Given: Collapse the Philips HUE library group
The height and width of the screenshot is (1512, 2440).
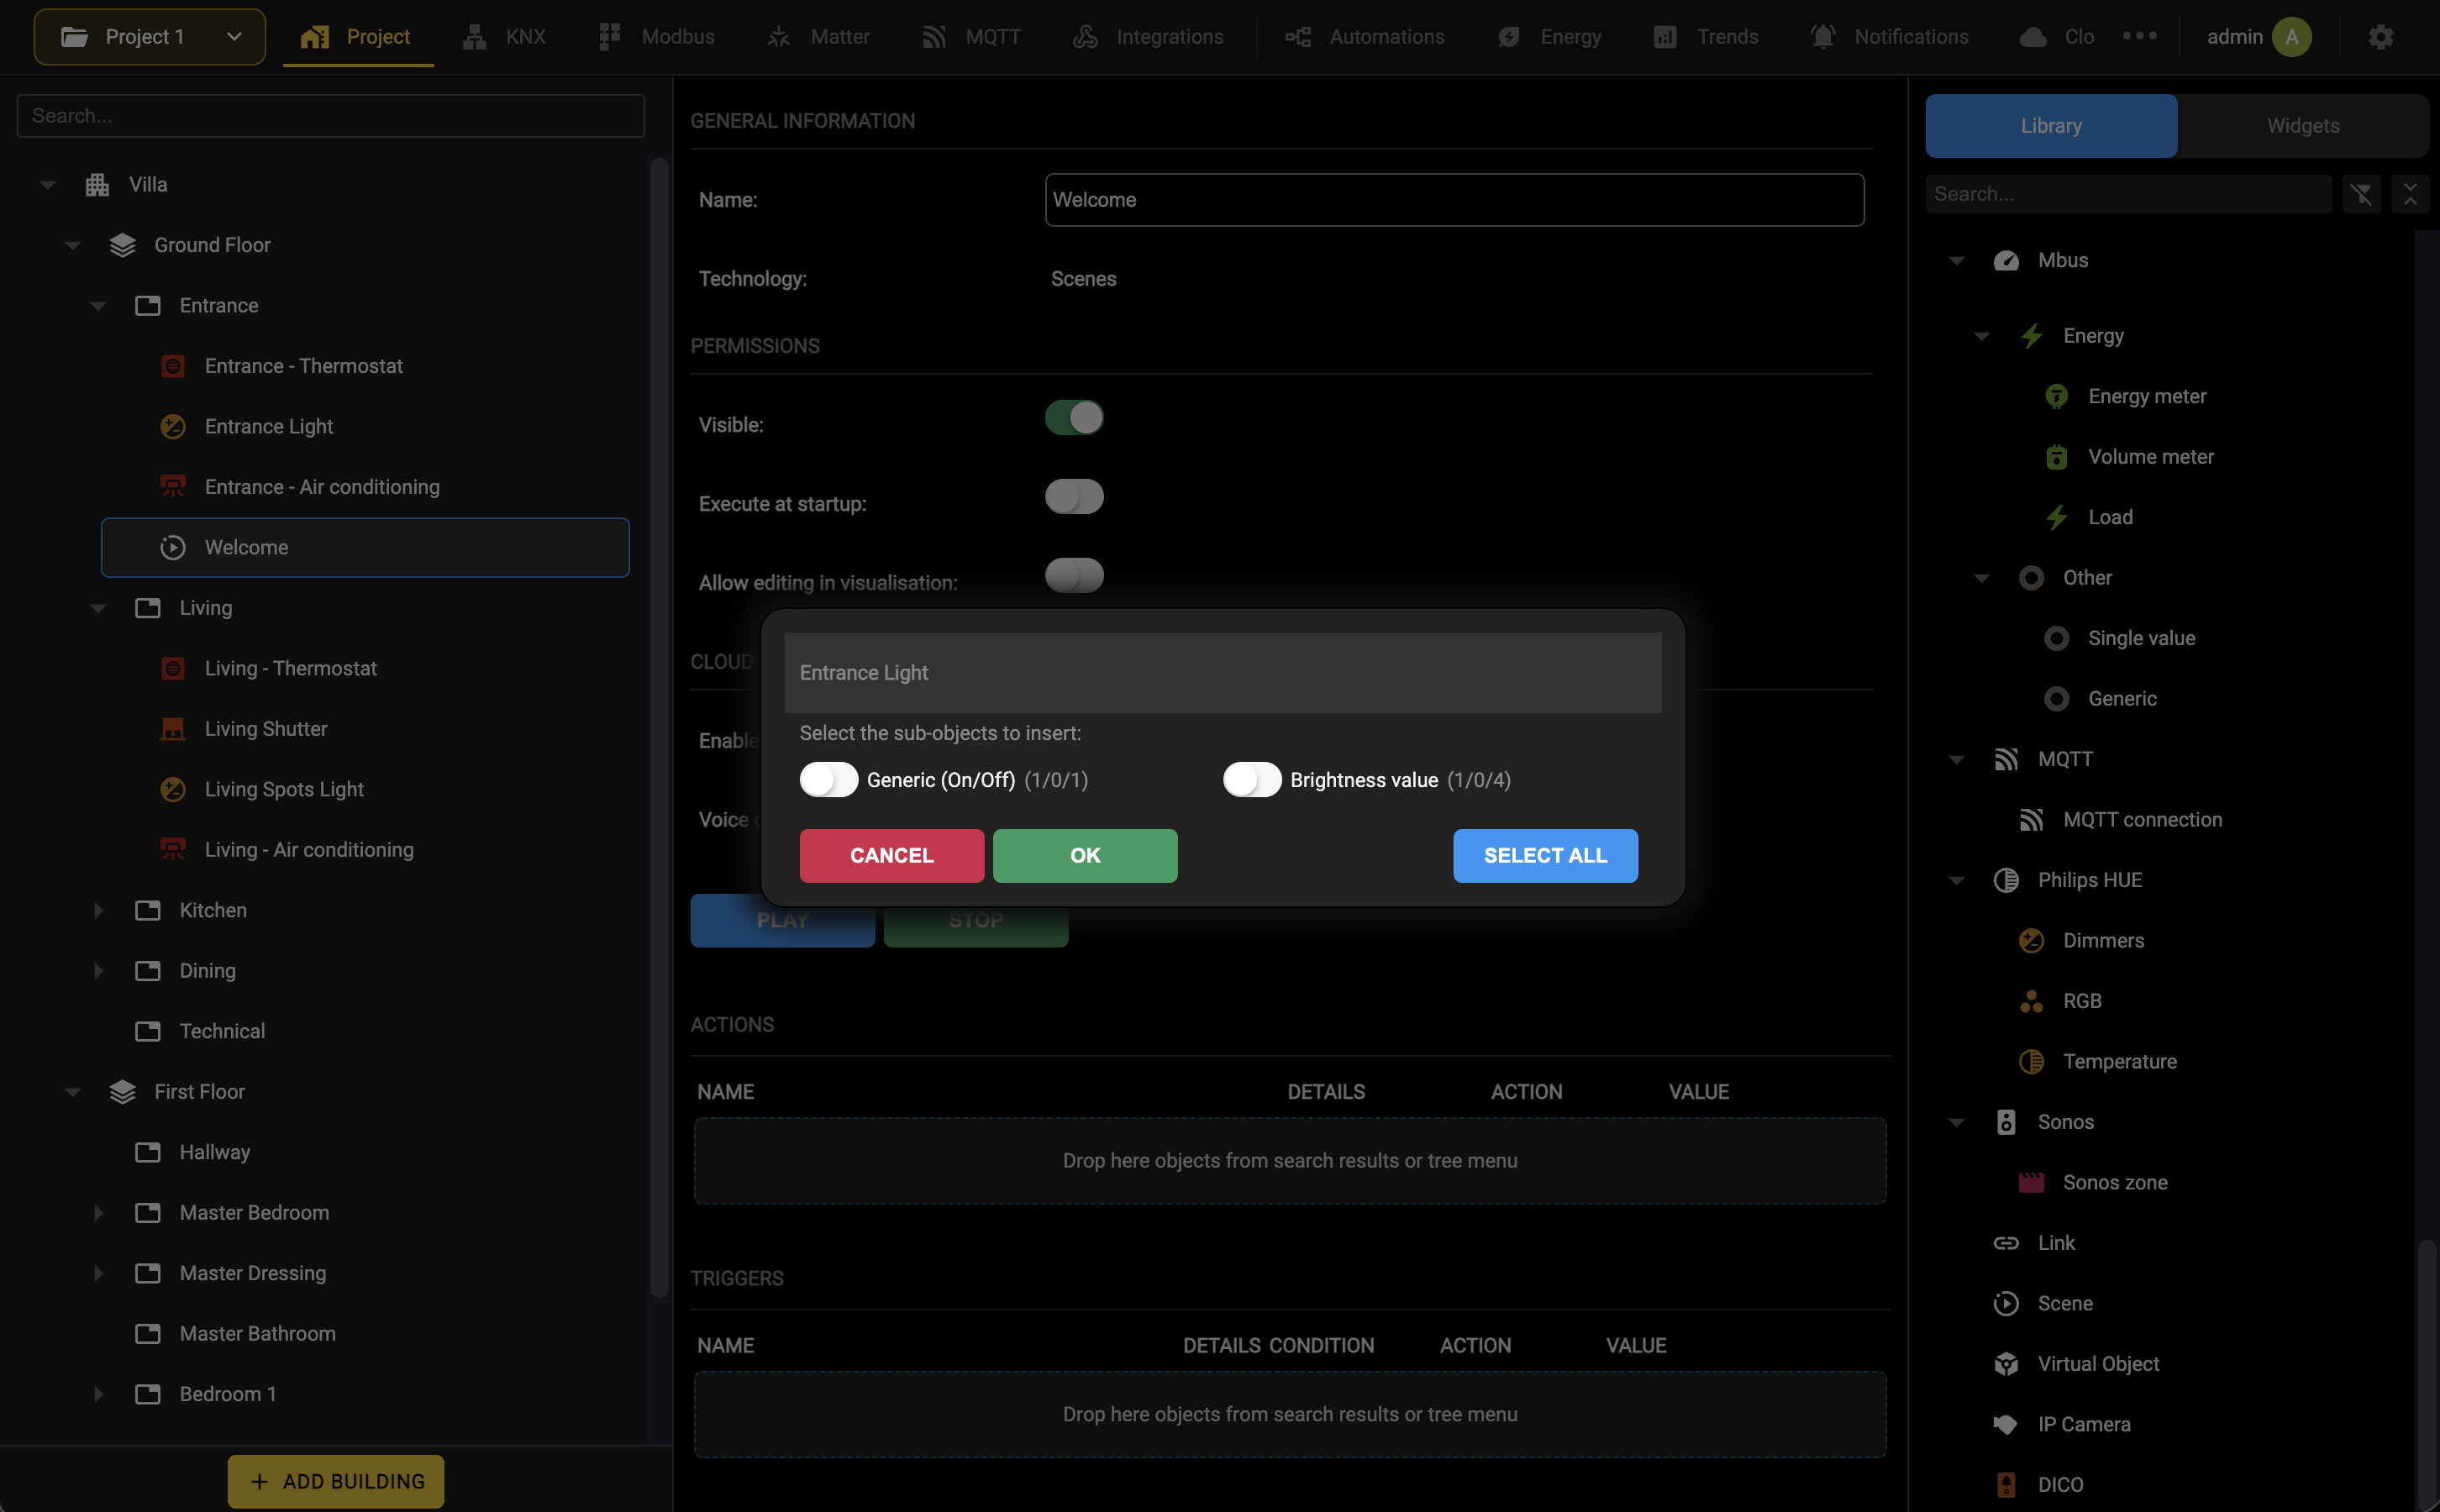Looking at the screenshot, I should tap(1956, 881).
